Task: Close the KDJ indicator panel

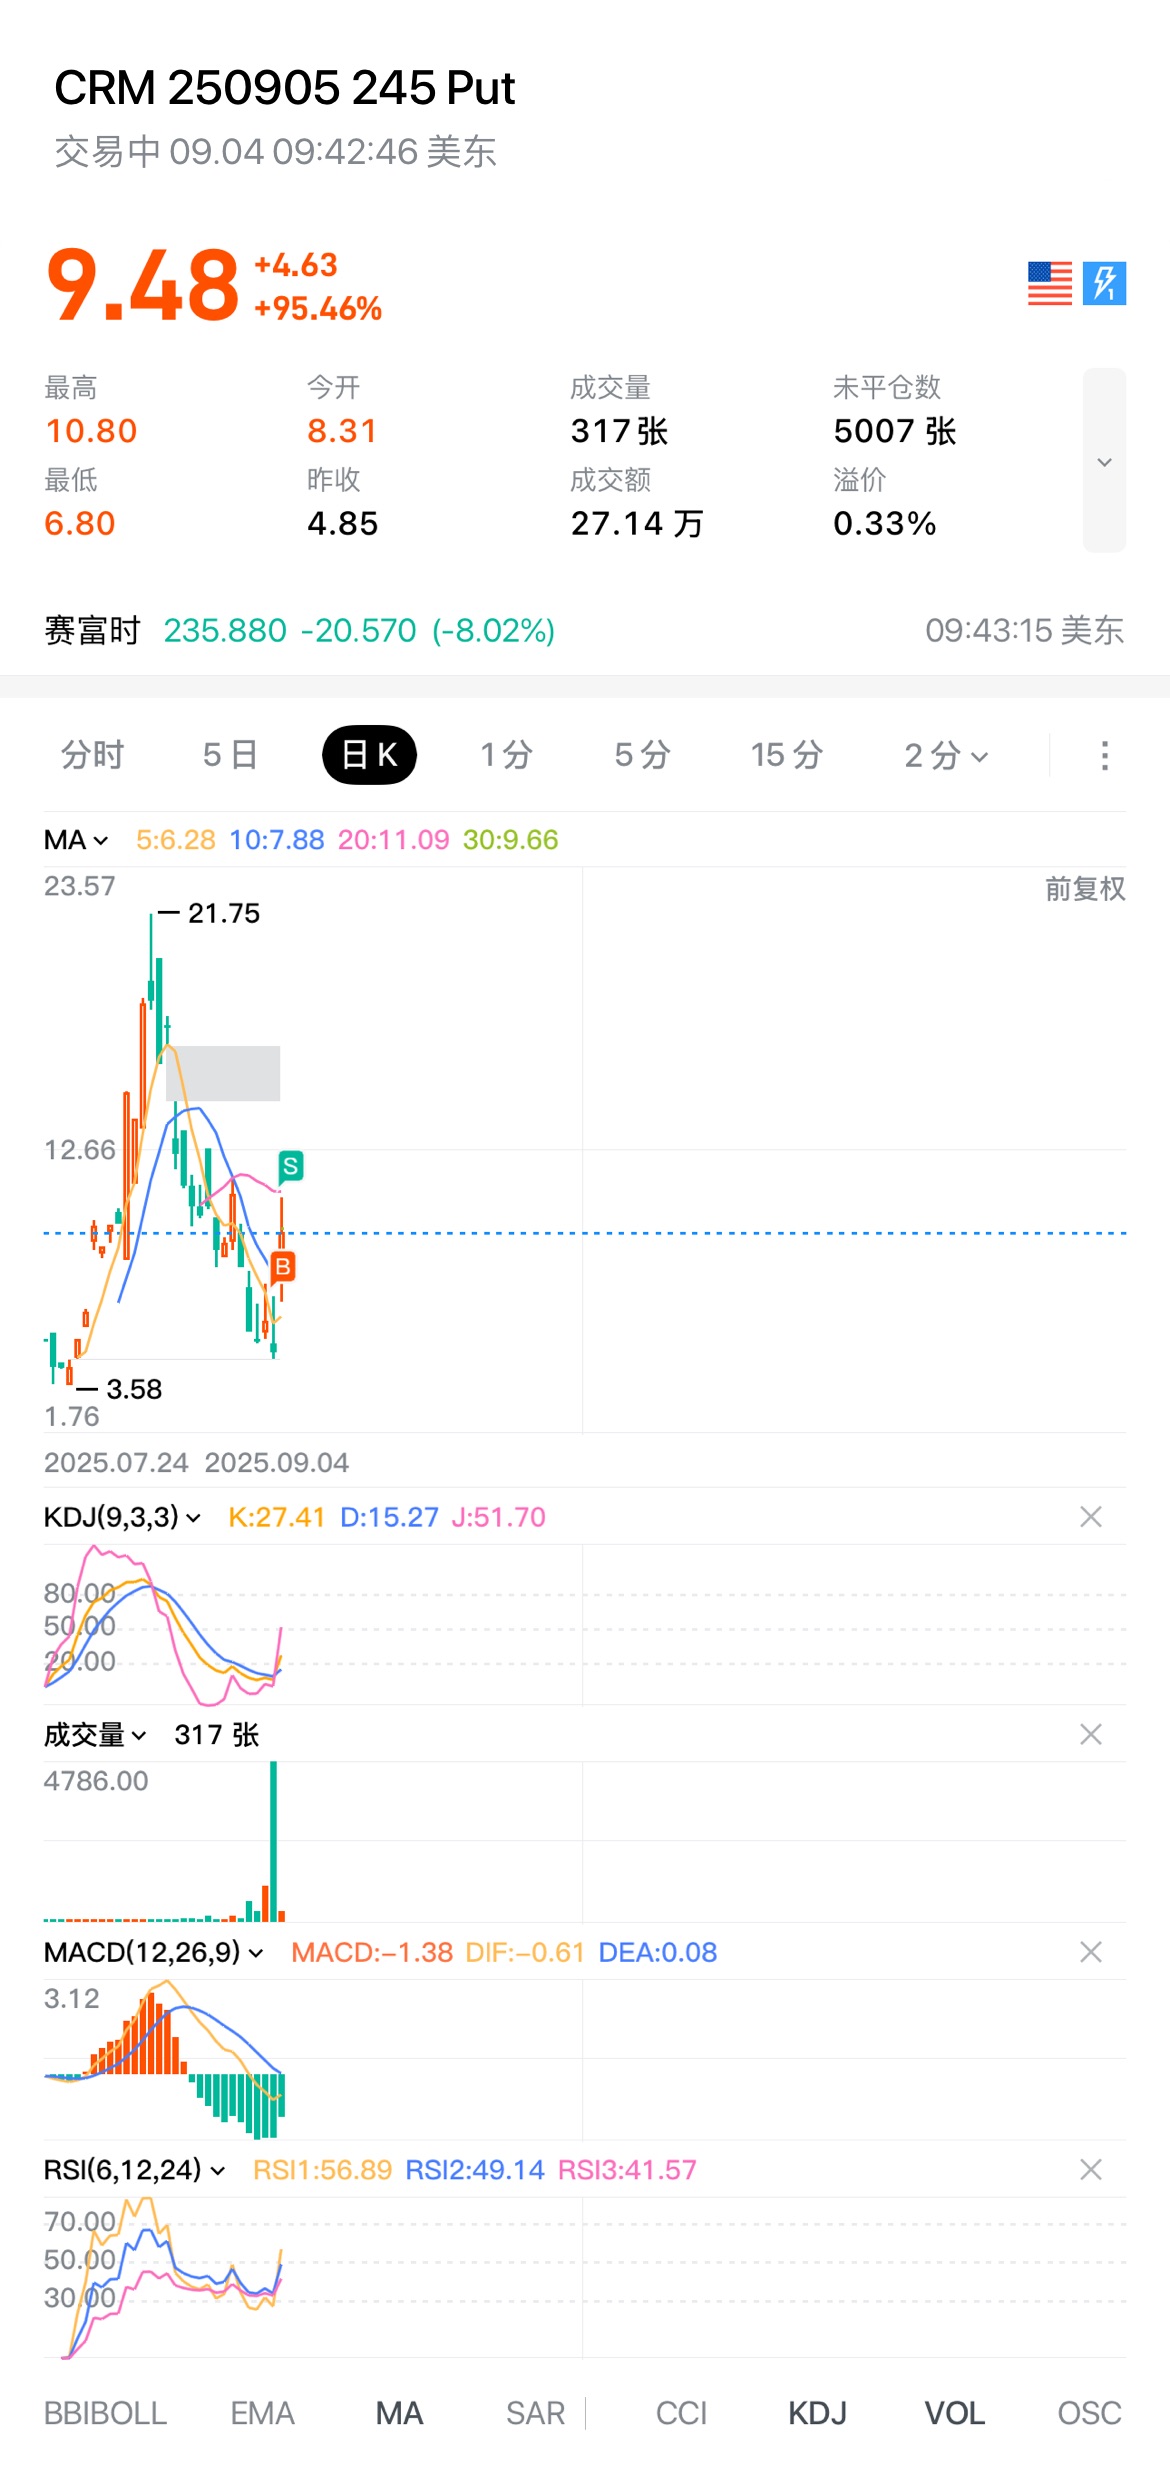Action: pos(1090,1517)
